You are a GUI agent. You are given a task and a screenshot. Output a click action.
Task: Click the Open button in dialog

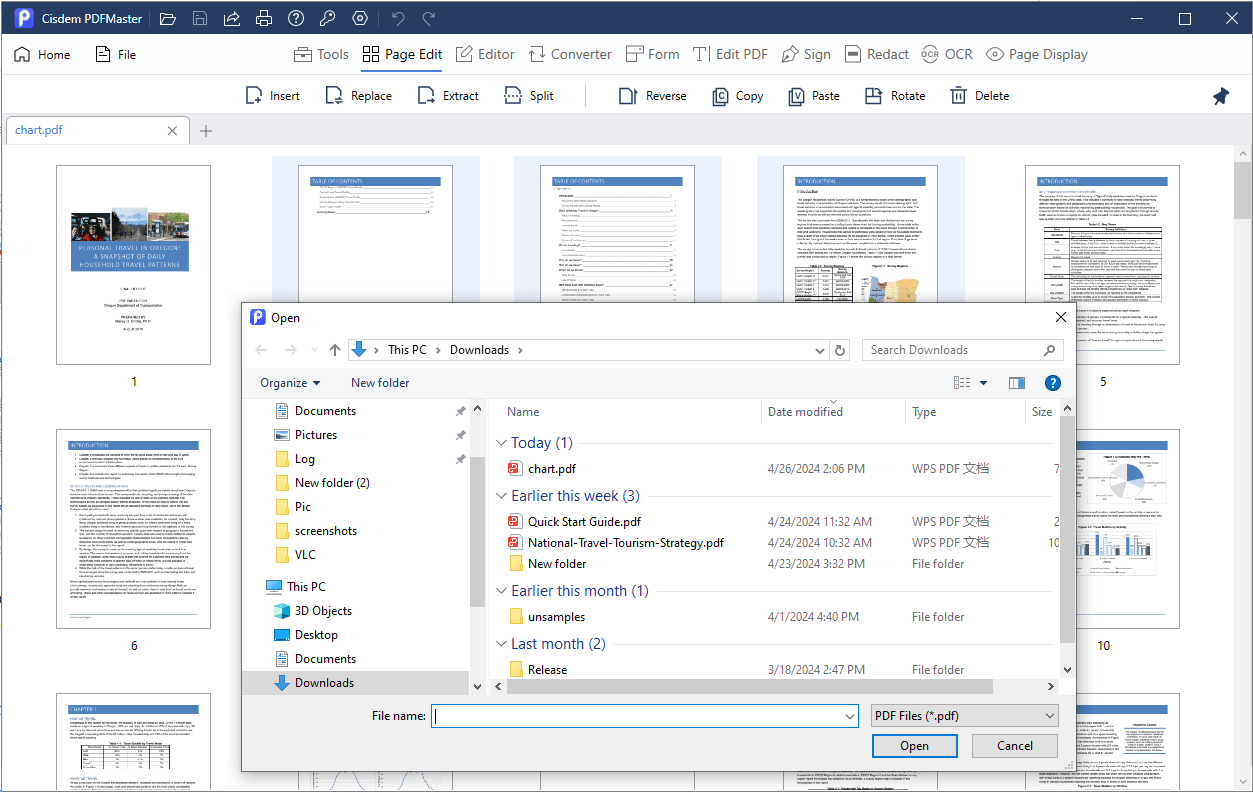(914, 746)
